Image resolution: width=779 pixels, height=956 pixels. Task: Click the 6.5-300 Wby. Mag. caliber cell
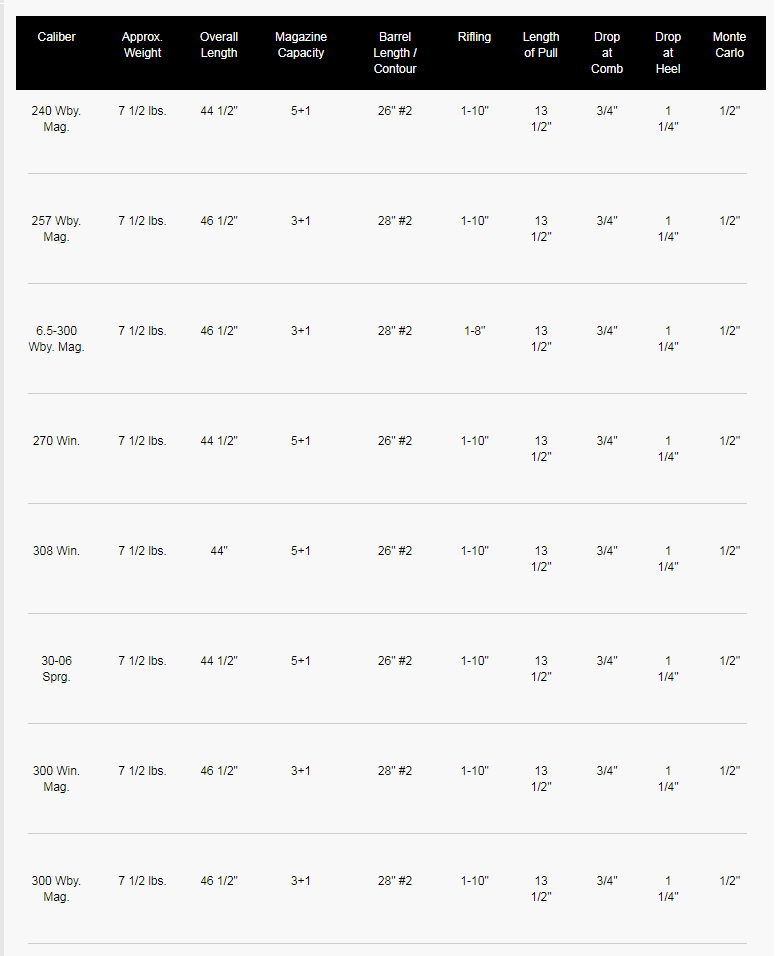(x=56, y=338)
